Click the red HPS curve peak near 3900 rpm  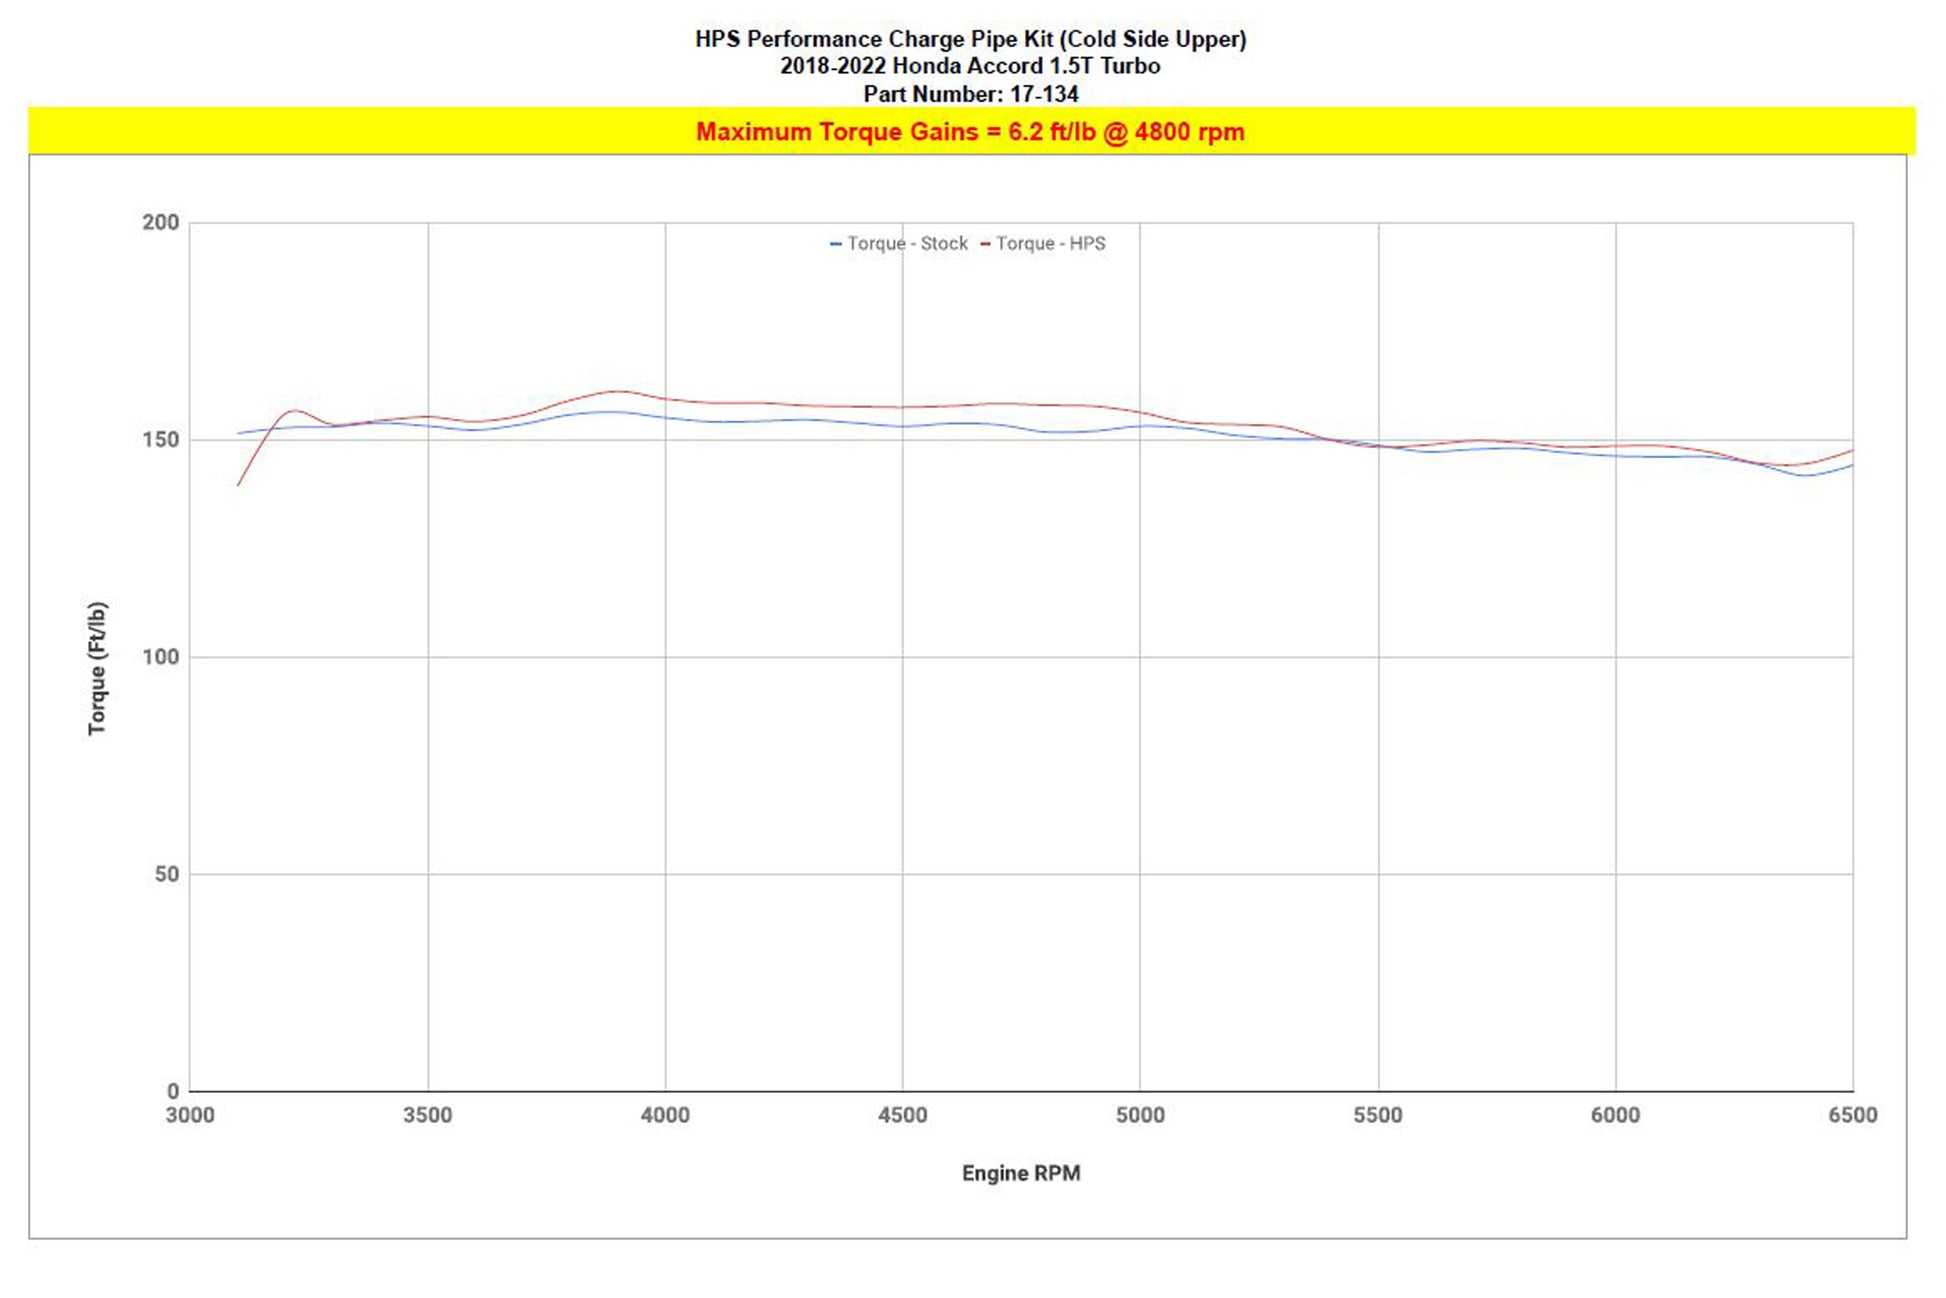click(x=618, y=391)
